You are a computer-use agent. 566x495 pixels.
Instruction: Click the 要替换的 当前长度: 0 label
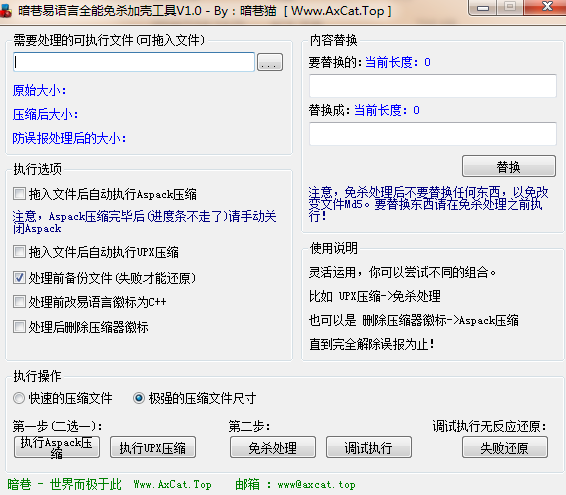point(370,62)
